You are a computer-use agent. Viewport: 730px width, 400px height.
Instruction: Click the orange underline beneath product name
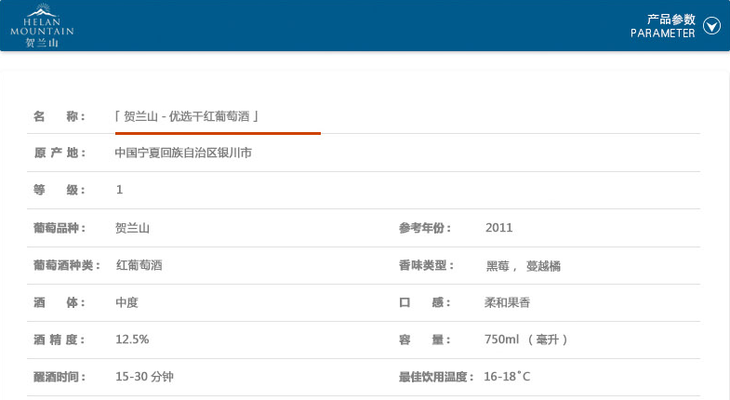pos(217,132)
